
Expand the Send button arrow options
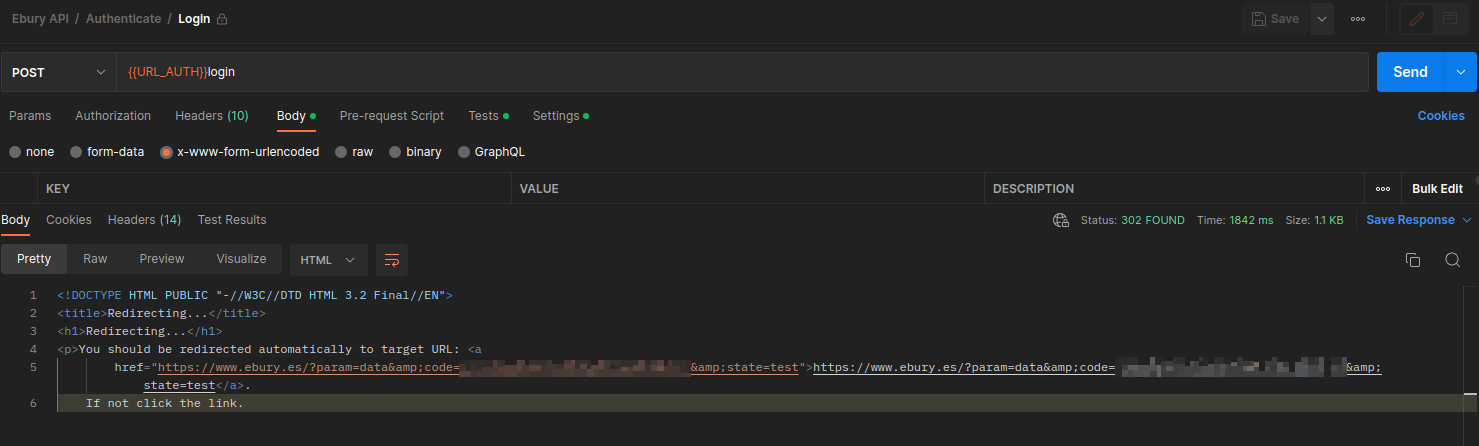pos(1460,72)
